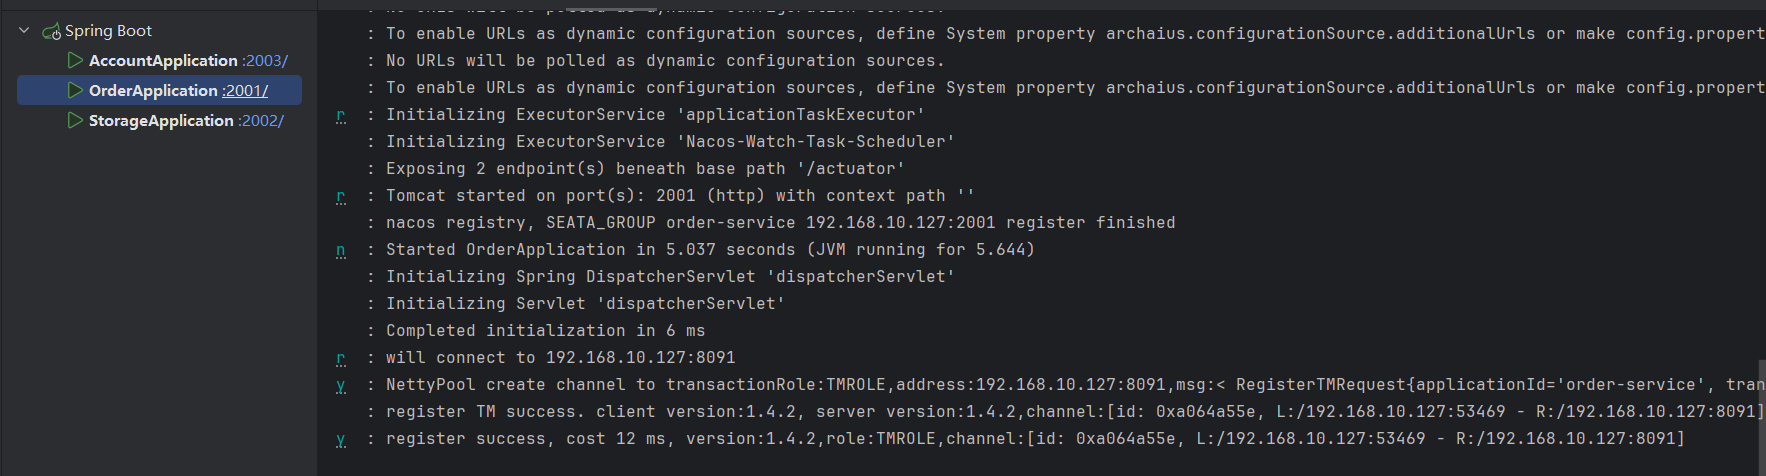Collapse the Spring Boot tree node chevron

(24, 31)
